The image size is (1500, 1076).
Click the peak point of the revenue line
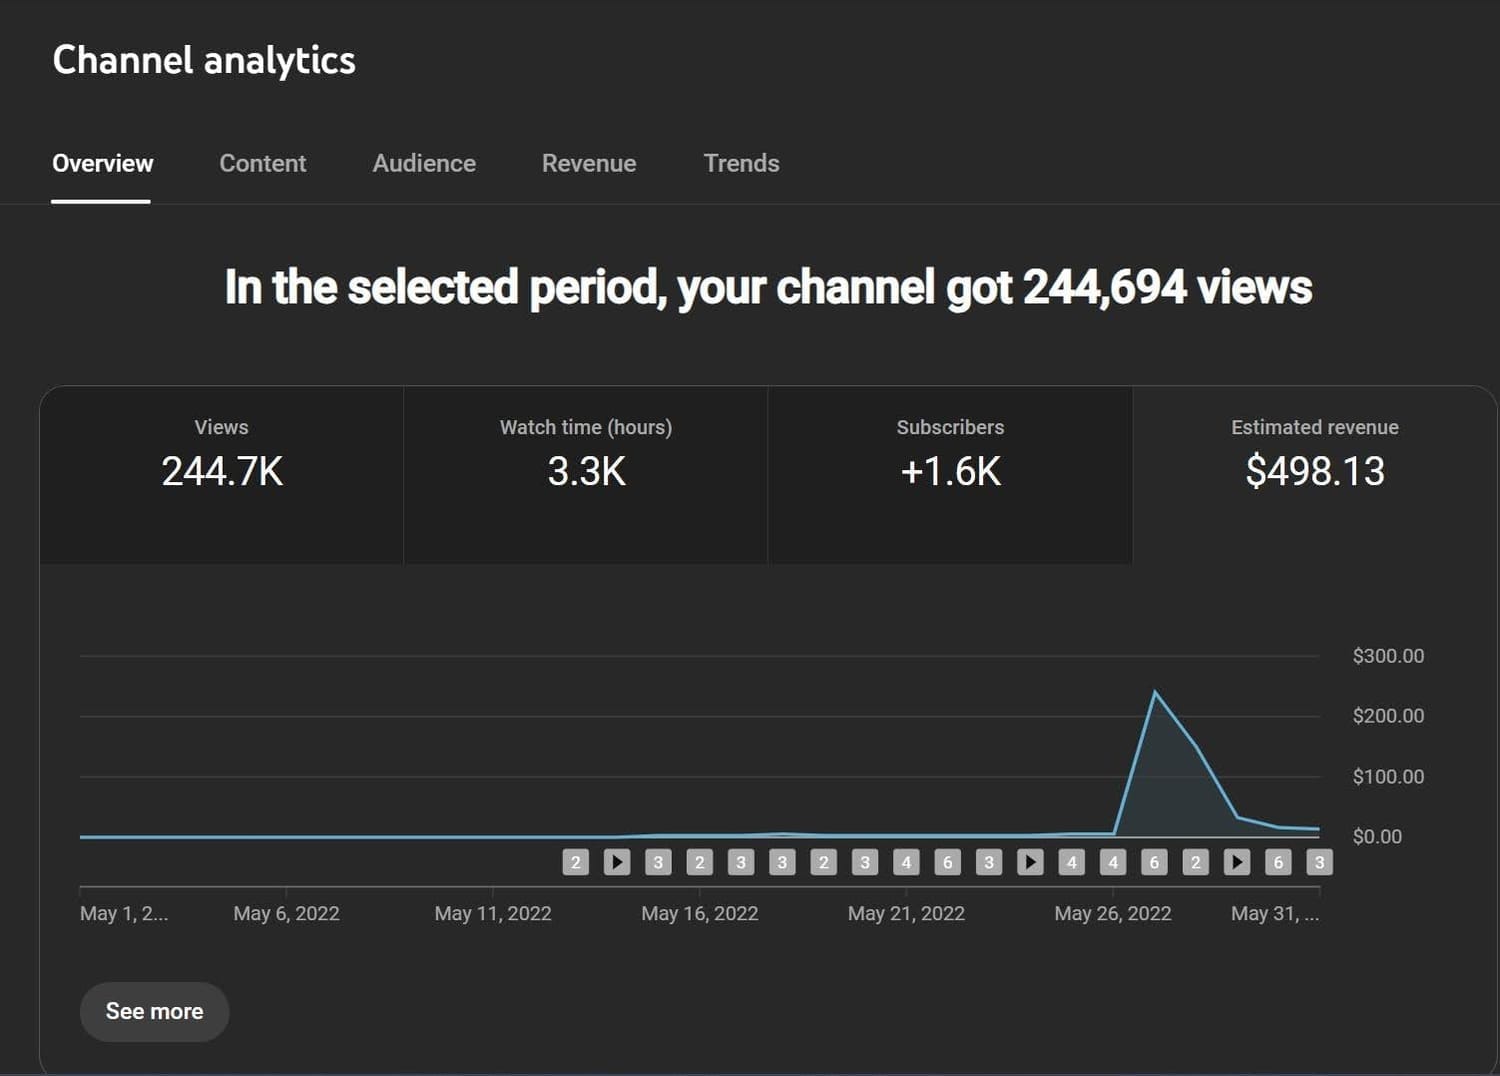coord(1155,692)
